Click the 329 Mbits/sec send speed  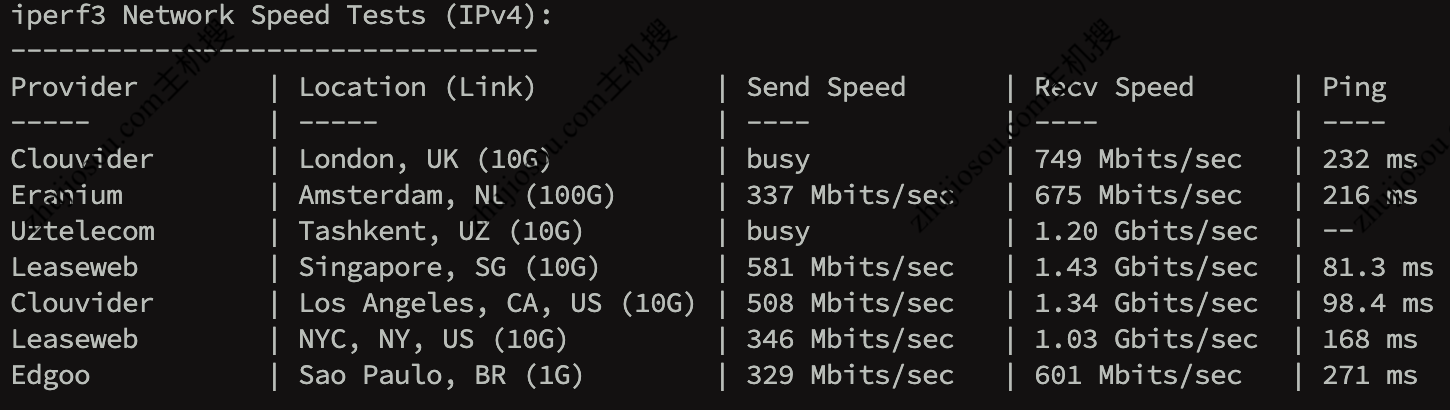point(850,376)
